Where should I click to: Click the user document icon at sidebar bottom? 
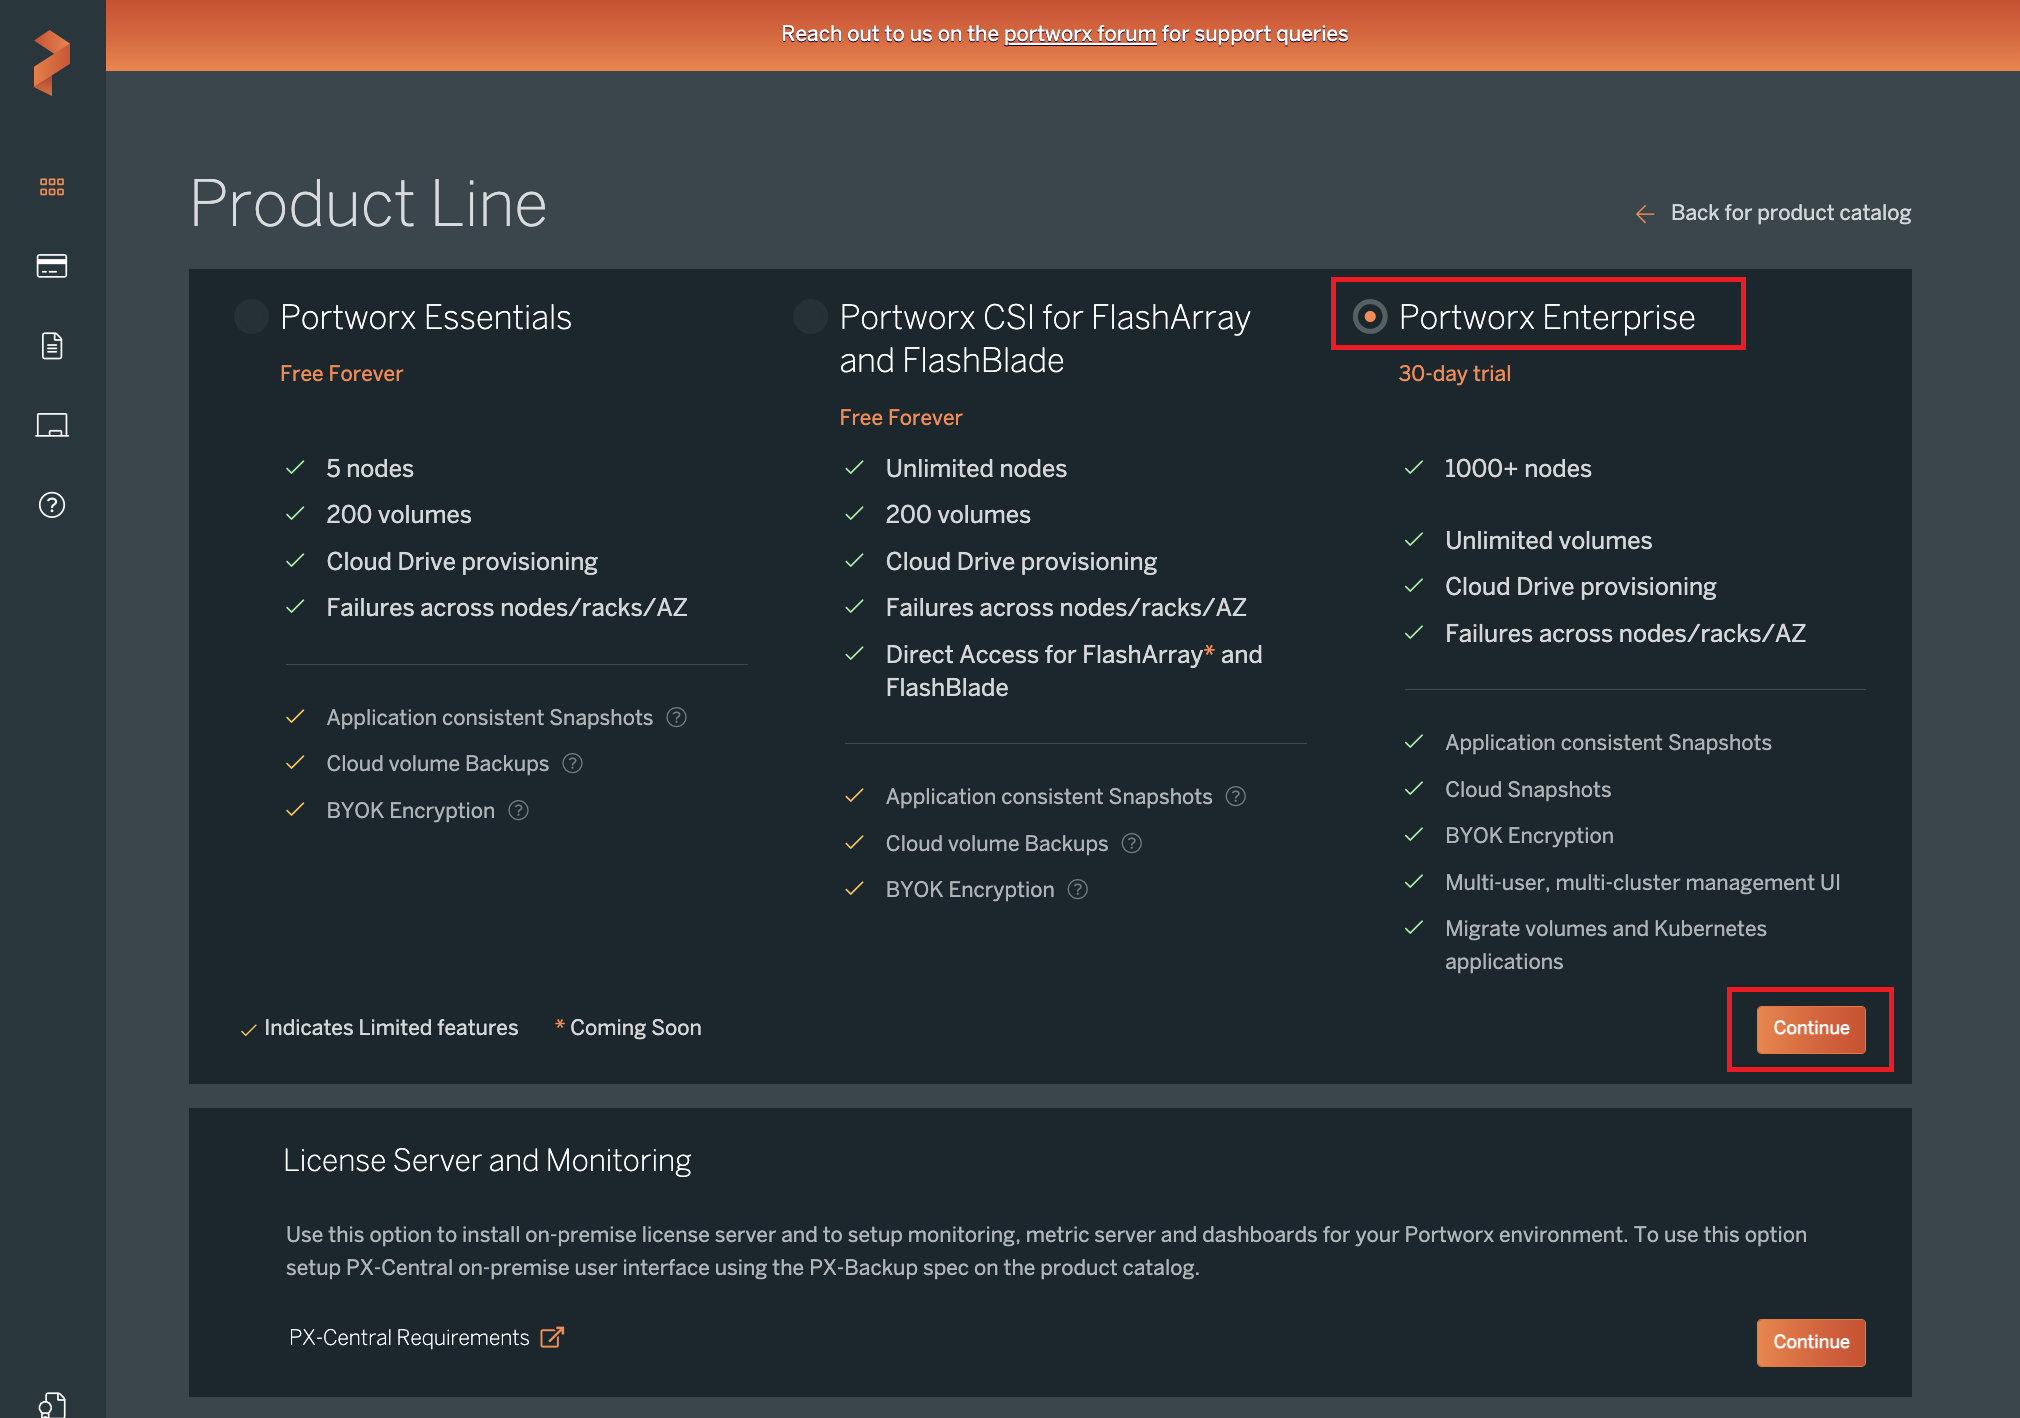click(x=52, y=1404)
